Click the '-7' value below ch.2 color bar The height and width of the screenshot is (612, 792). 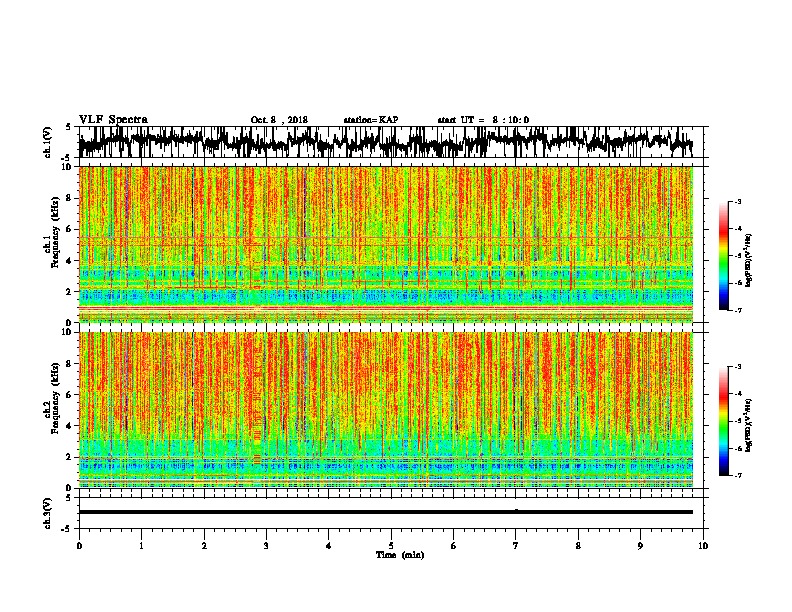[737, 475]
